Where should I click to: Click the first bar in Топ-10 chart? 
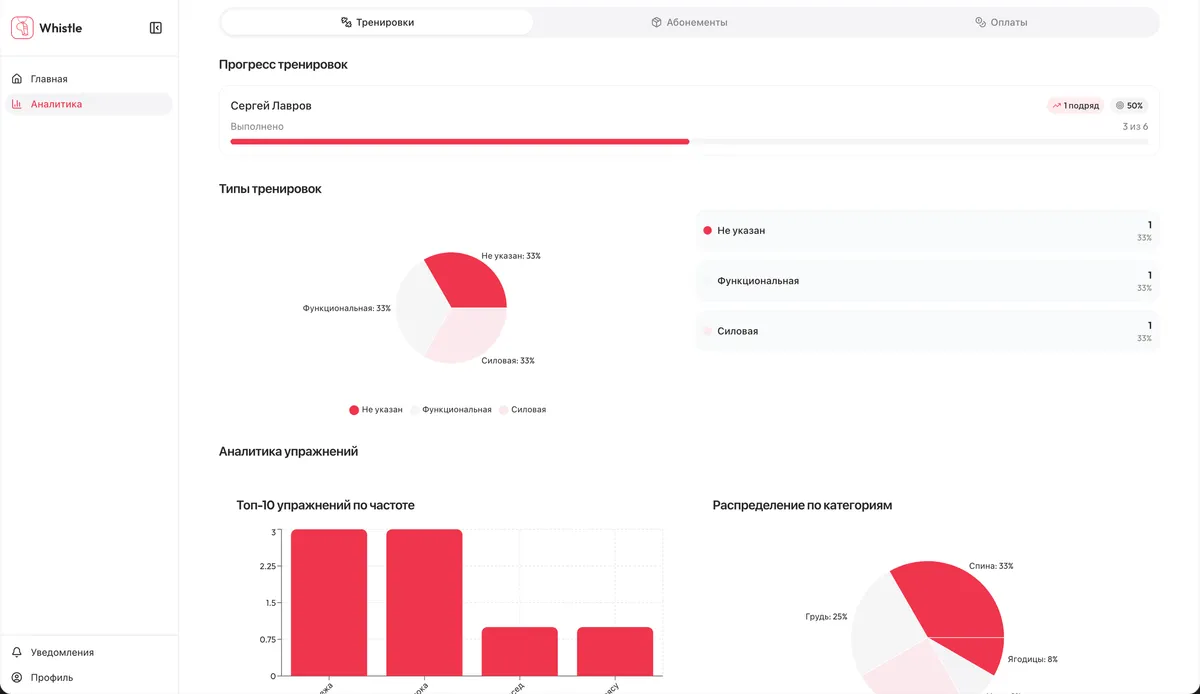(x=329, y=602)
